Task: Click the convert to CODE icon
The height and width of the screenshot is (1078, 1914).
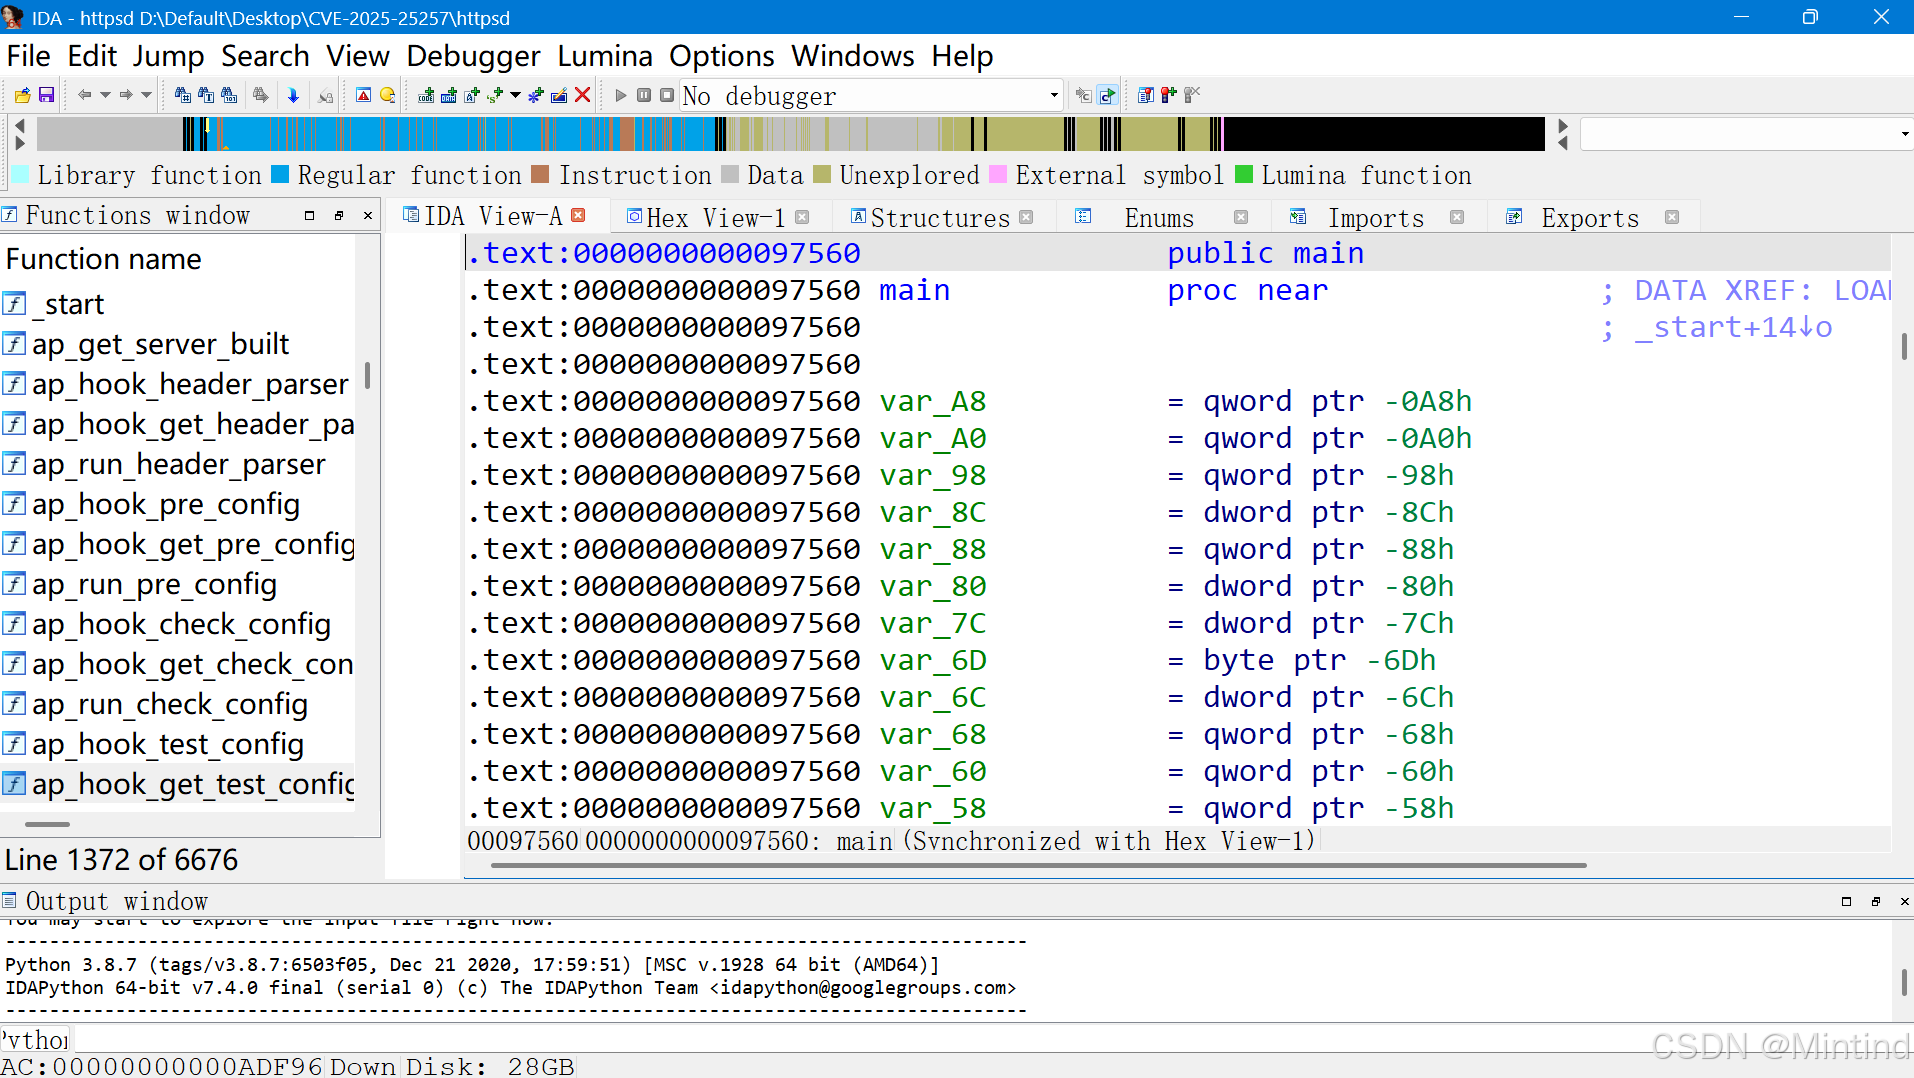Action: [x=427, y=95]
